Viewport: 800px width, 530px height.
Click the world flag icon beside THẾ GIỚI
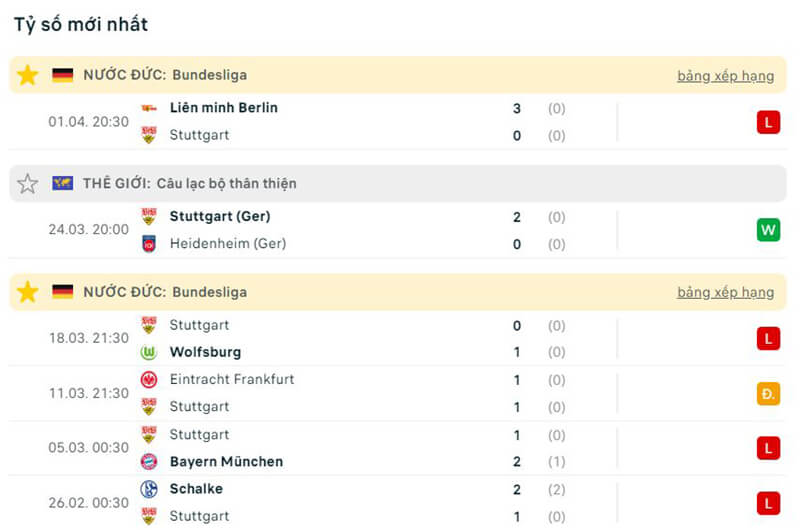[x=63, y=184]
